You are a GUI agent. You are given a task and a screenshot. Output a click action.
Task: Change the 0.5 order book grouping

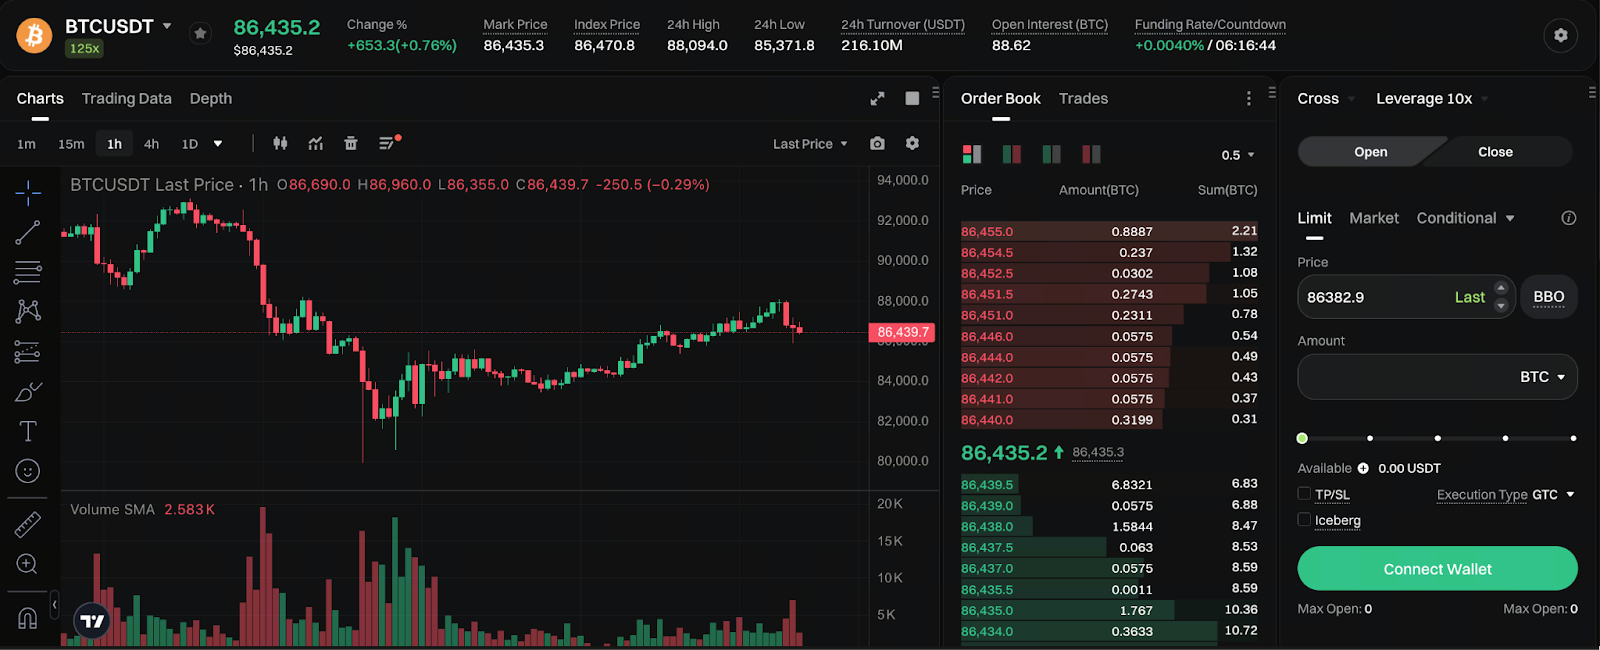(x=1238, y=155)
